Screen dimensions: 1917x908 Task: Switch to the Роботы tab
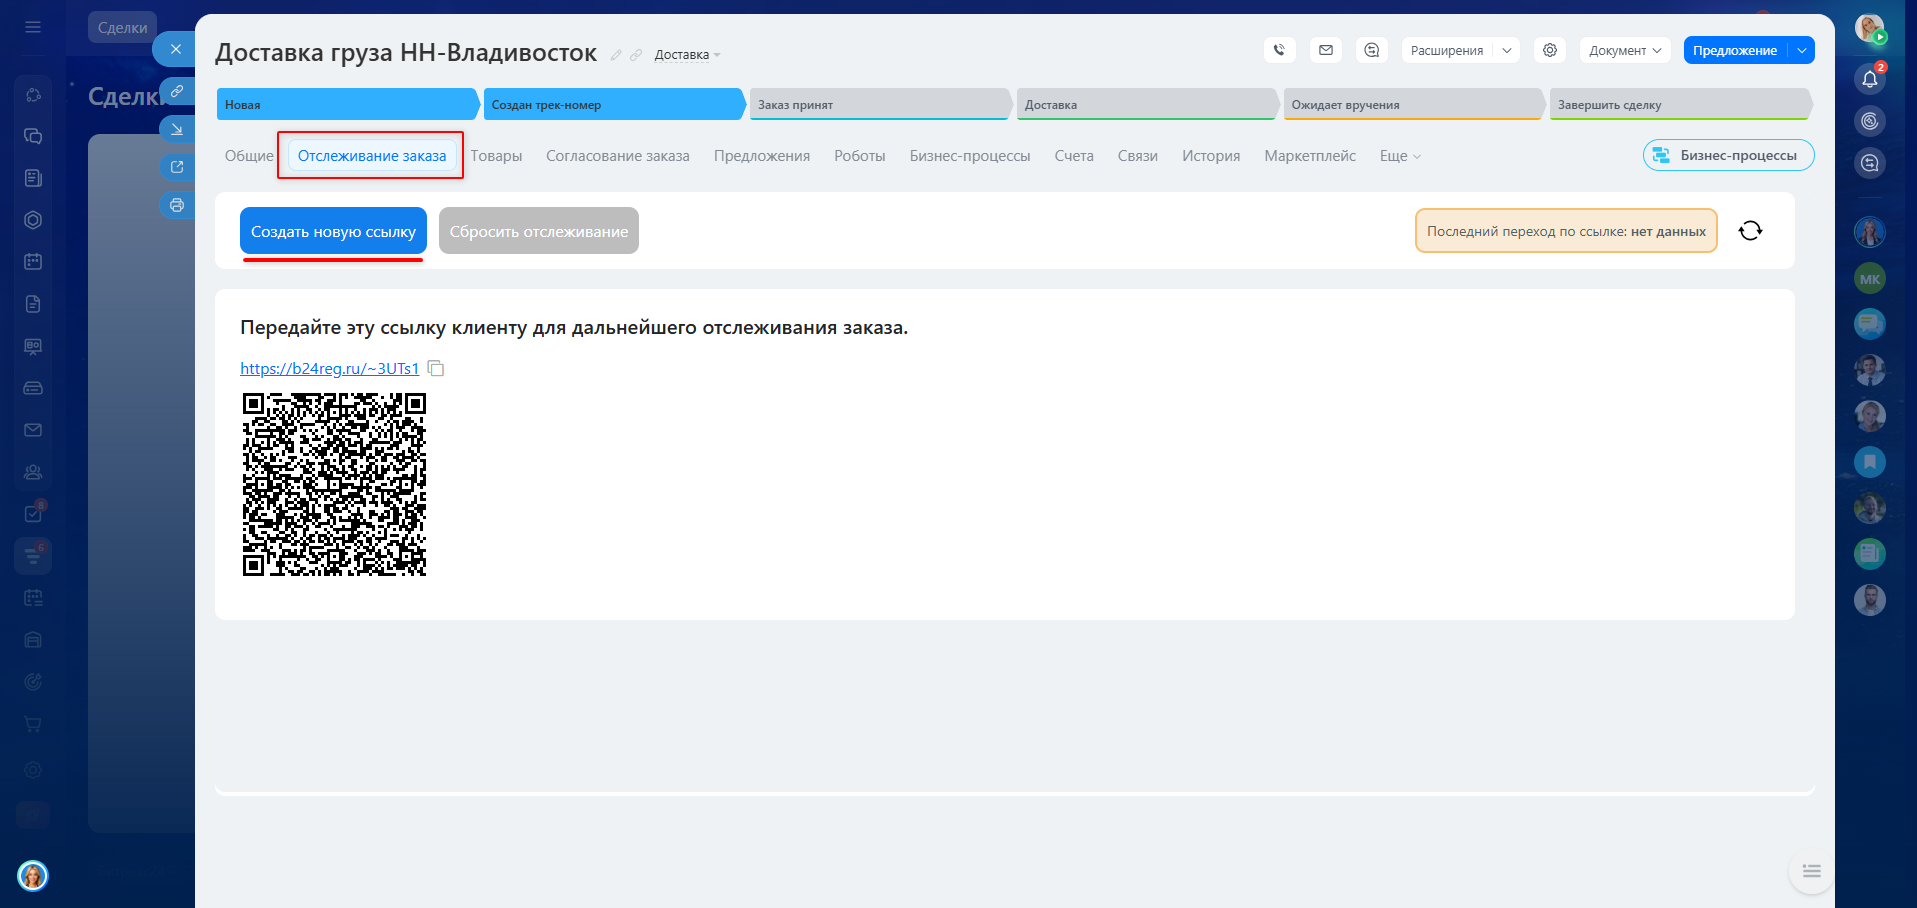point(860,156)
